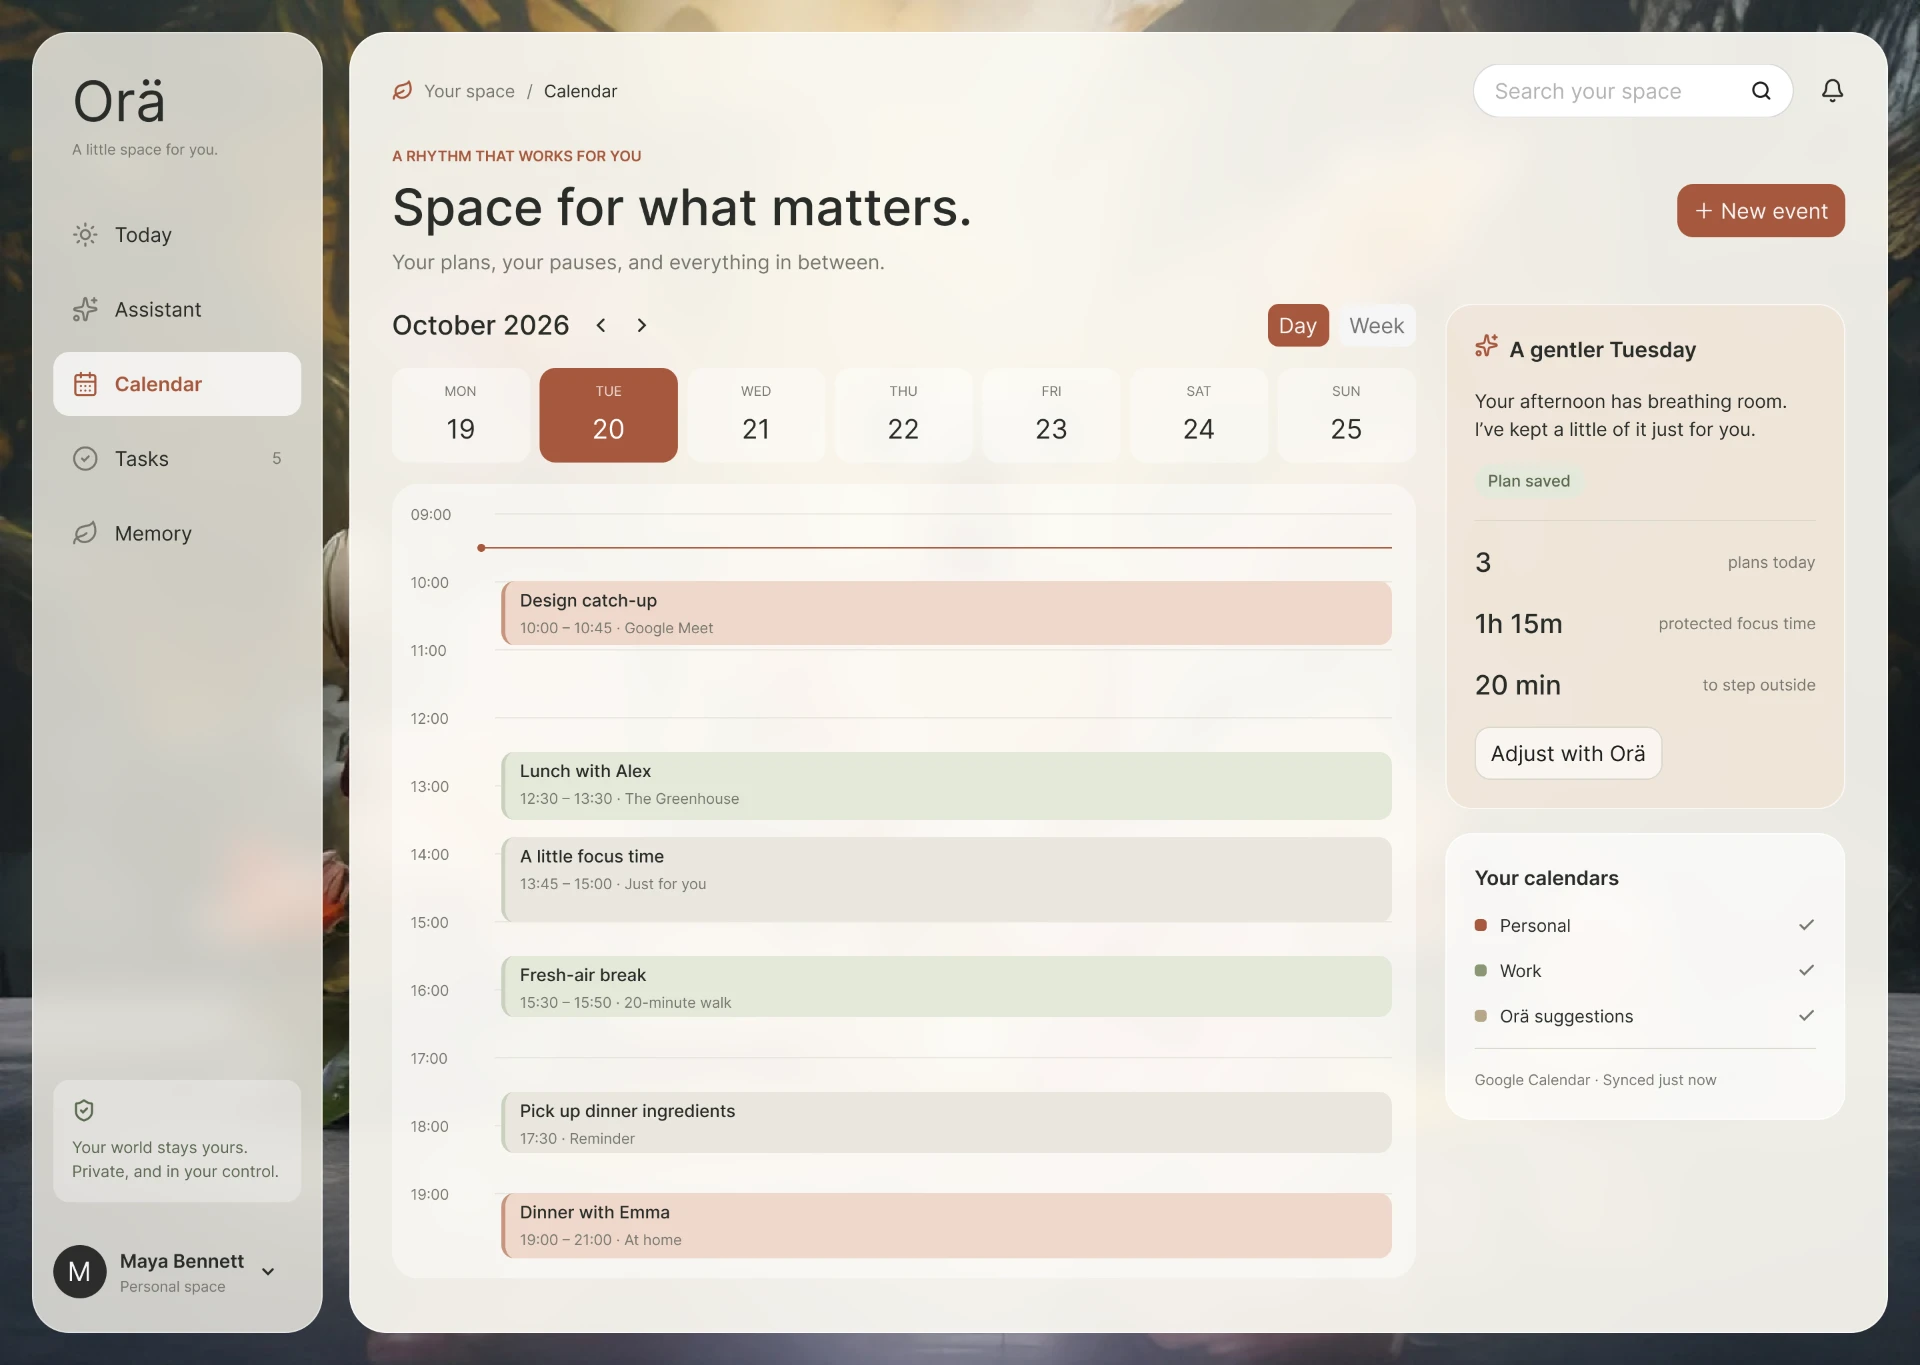Select Saturday 24 in the week strip

(x=1198, y=415)
